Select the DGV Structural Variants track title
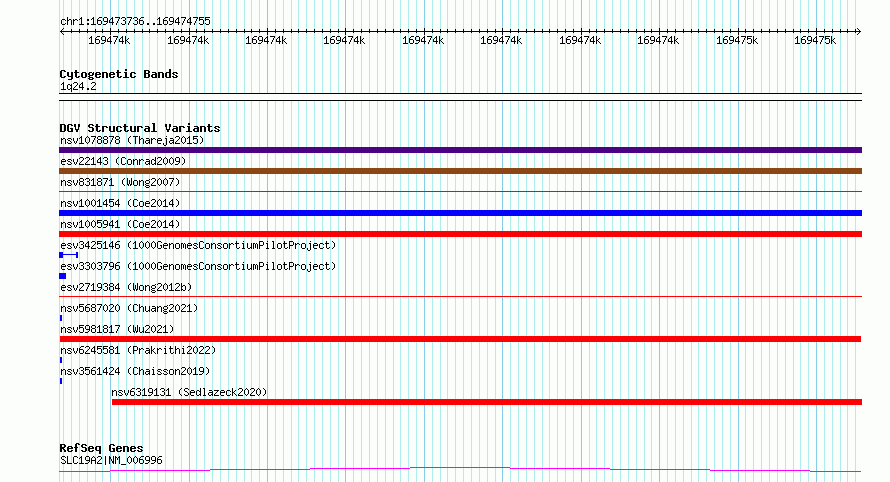Screen dimensions: 890x482 click(140, 128)
